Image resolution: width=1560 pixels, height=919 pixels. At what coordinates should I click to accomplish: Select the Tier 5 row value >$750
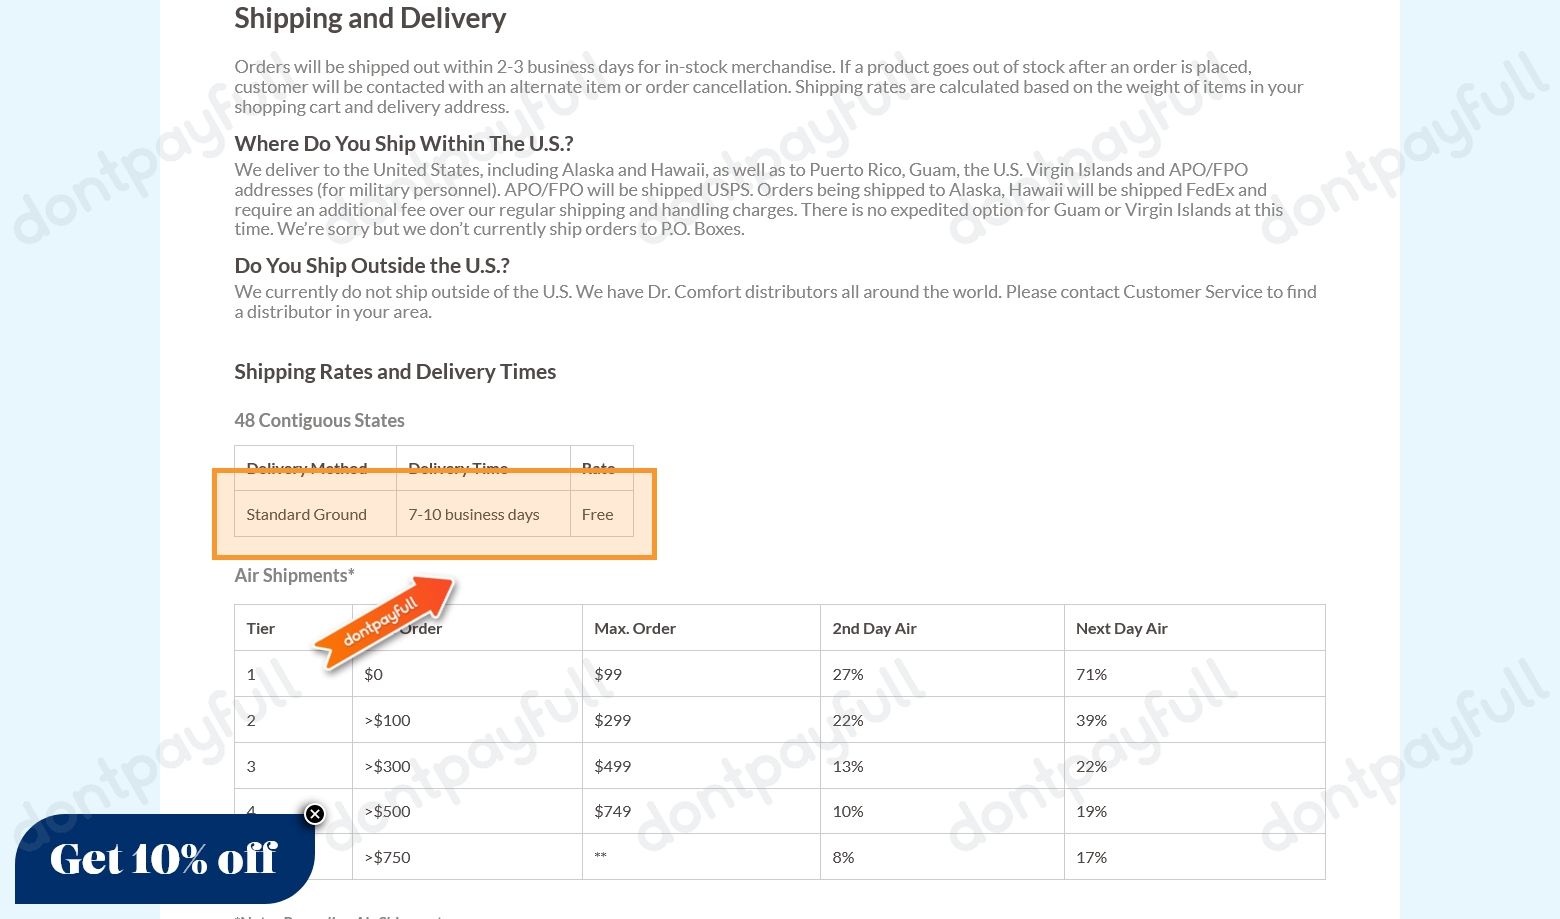tap(387, 857)
